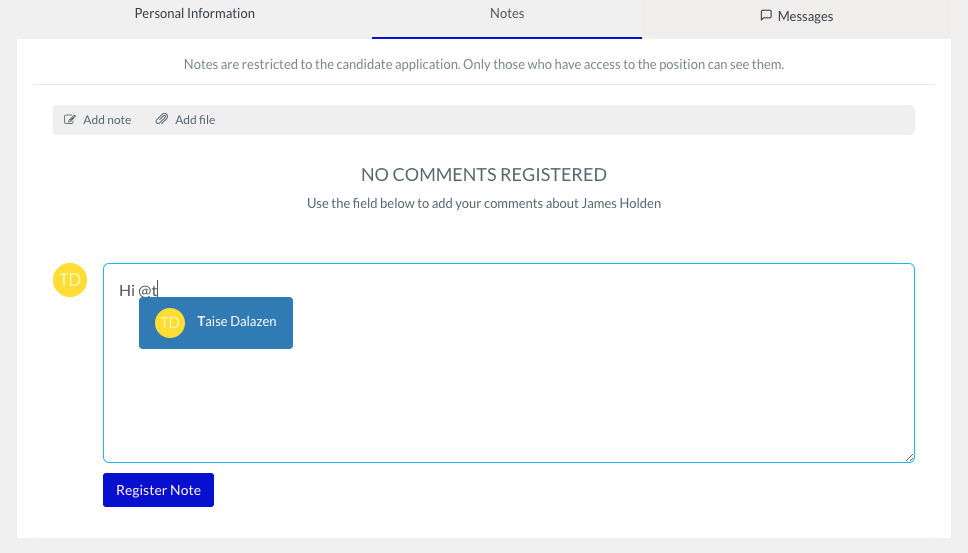The width and height of the screenshot is (968, 553).
Task: Click the TD avatar inside the mention suggestion
Action: click(170, 323)
